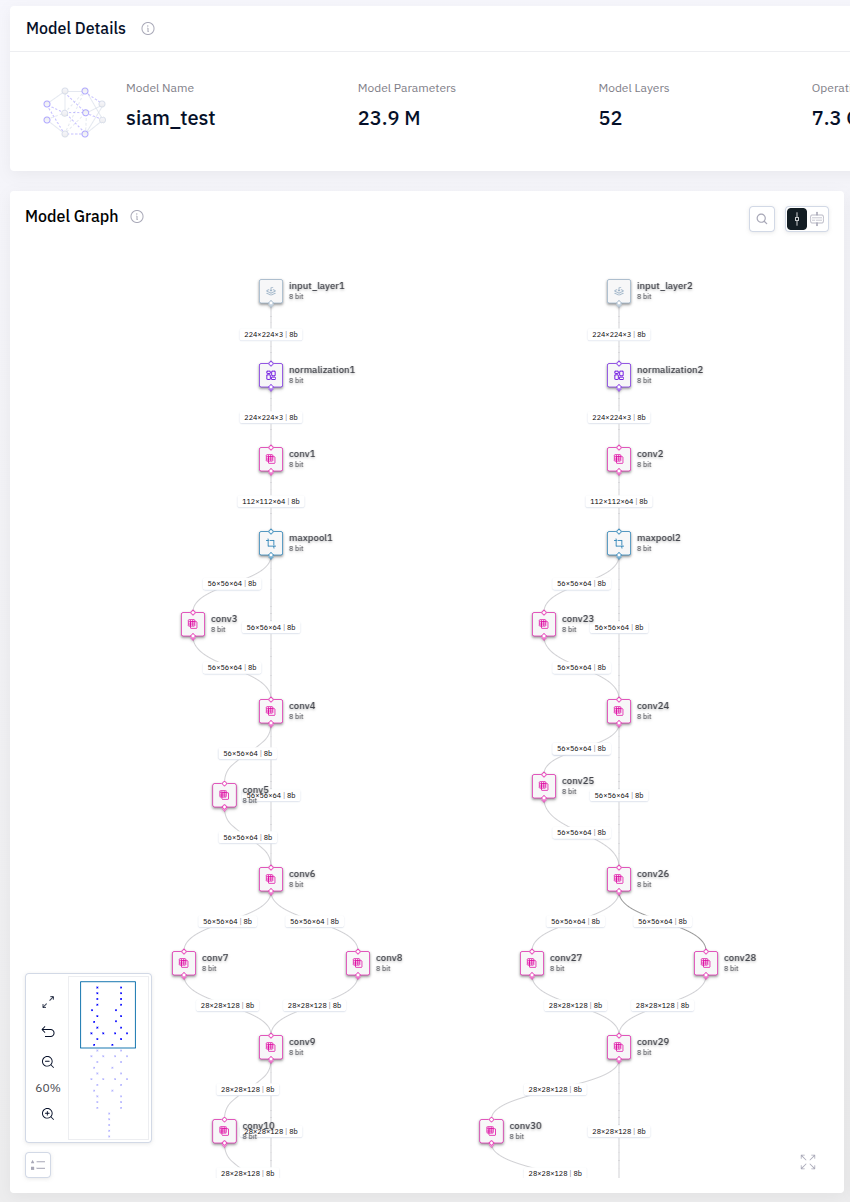The height and width of the screenshot is (1202, 850).
Task: Switch to detailed node graph view
Action: (818, 219)
